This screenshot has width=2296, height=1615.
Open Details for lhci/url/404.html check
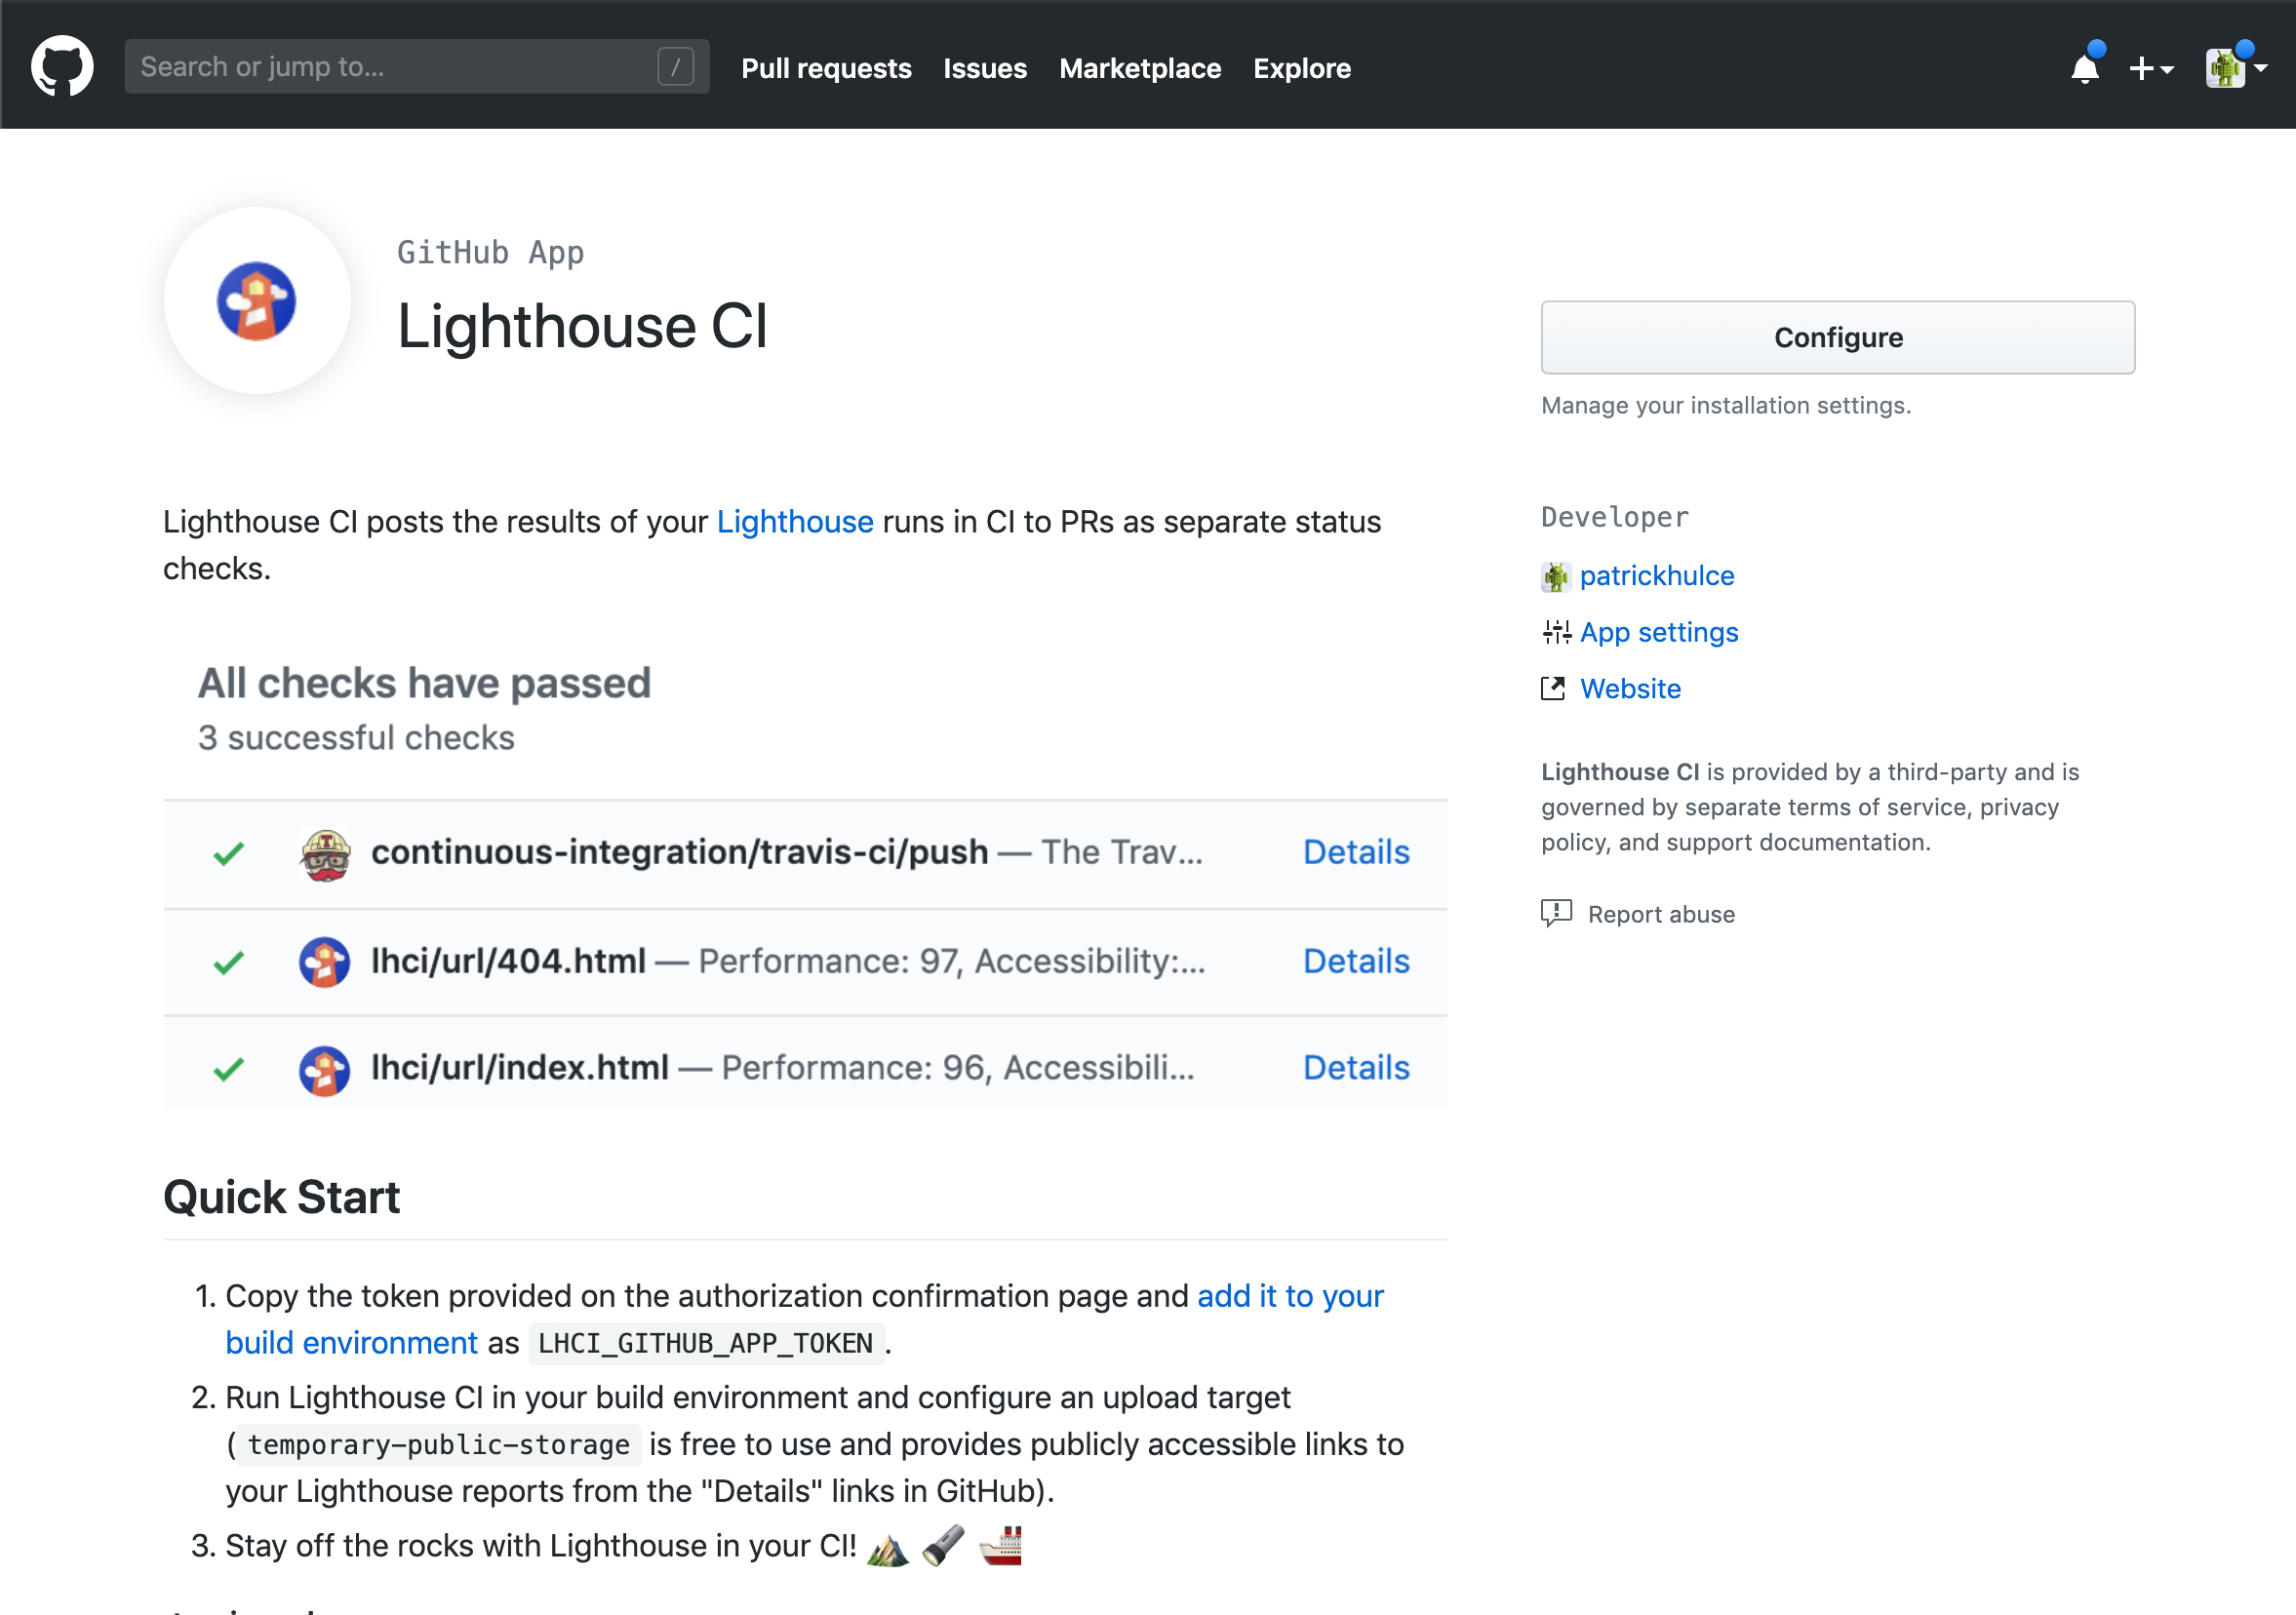tap(1356, 961)
